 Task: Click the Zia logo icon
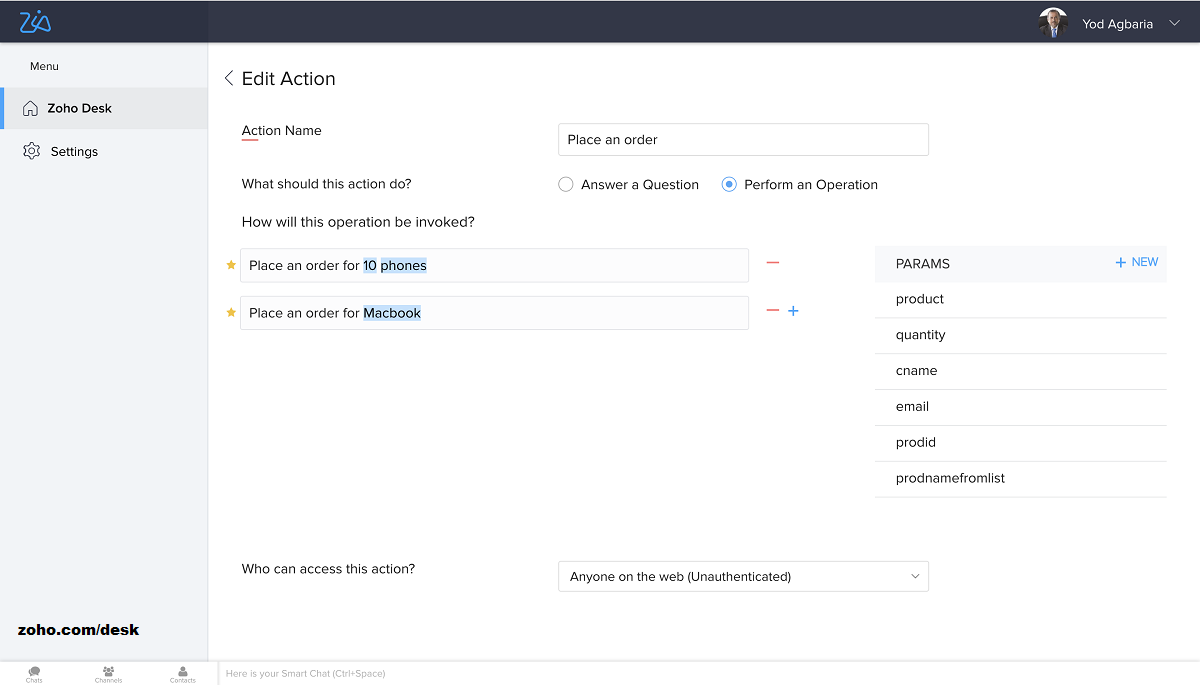(x=35, y=22)
